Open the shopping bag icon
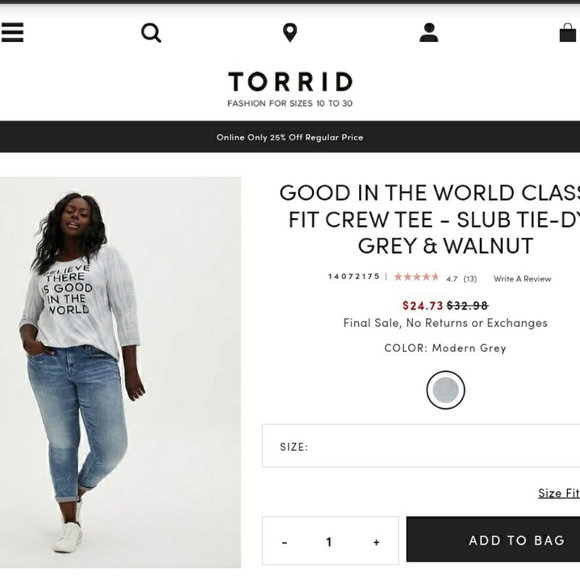 (x=569, y=33)
